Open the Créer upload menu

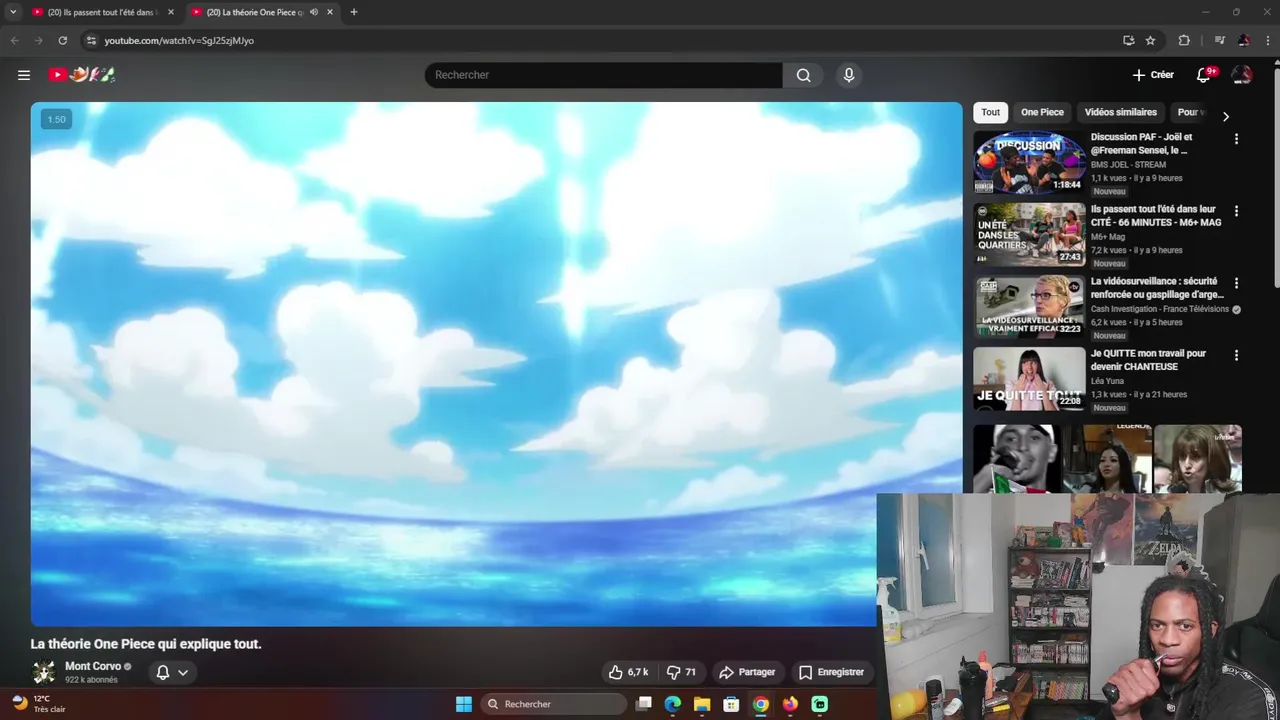tap(1153, 75)
